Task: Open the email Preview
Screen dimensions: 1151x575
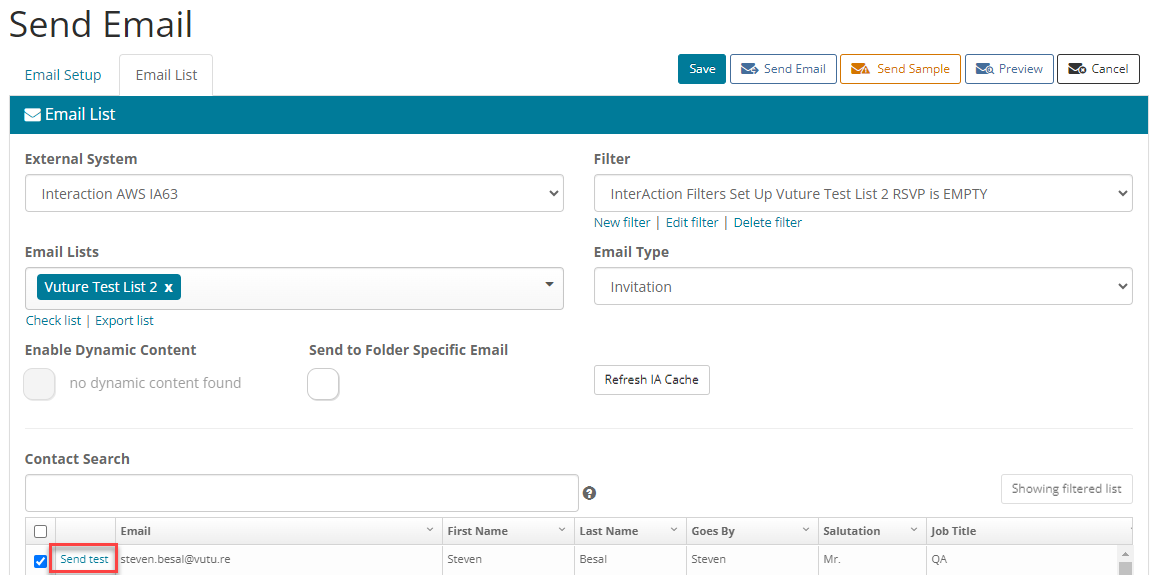Action: click(x=1009, y=69)
